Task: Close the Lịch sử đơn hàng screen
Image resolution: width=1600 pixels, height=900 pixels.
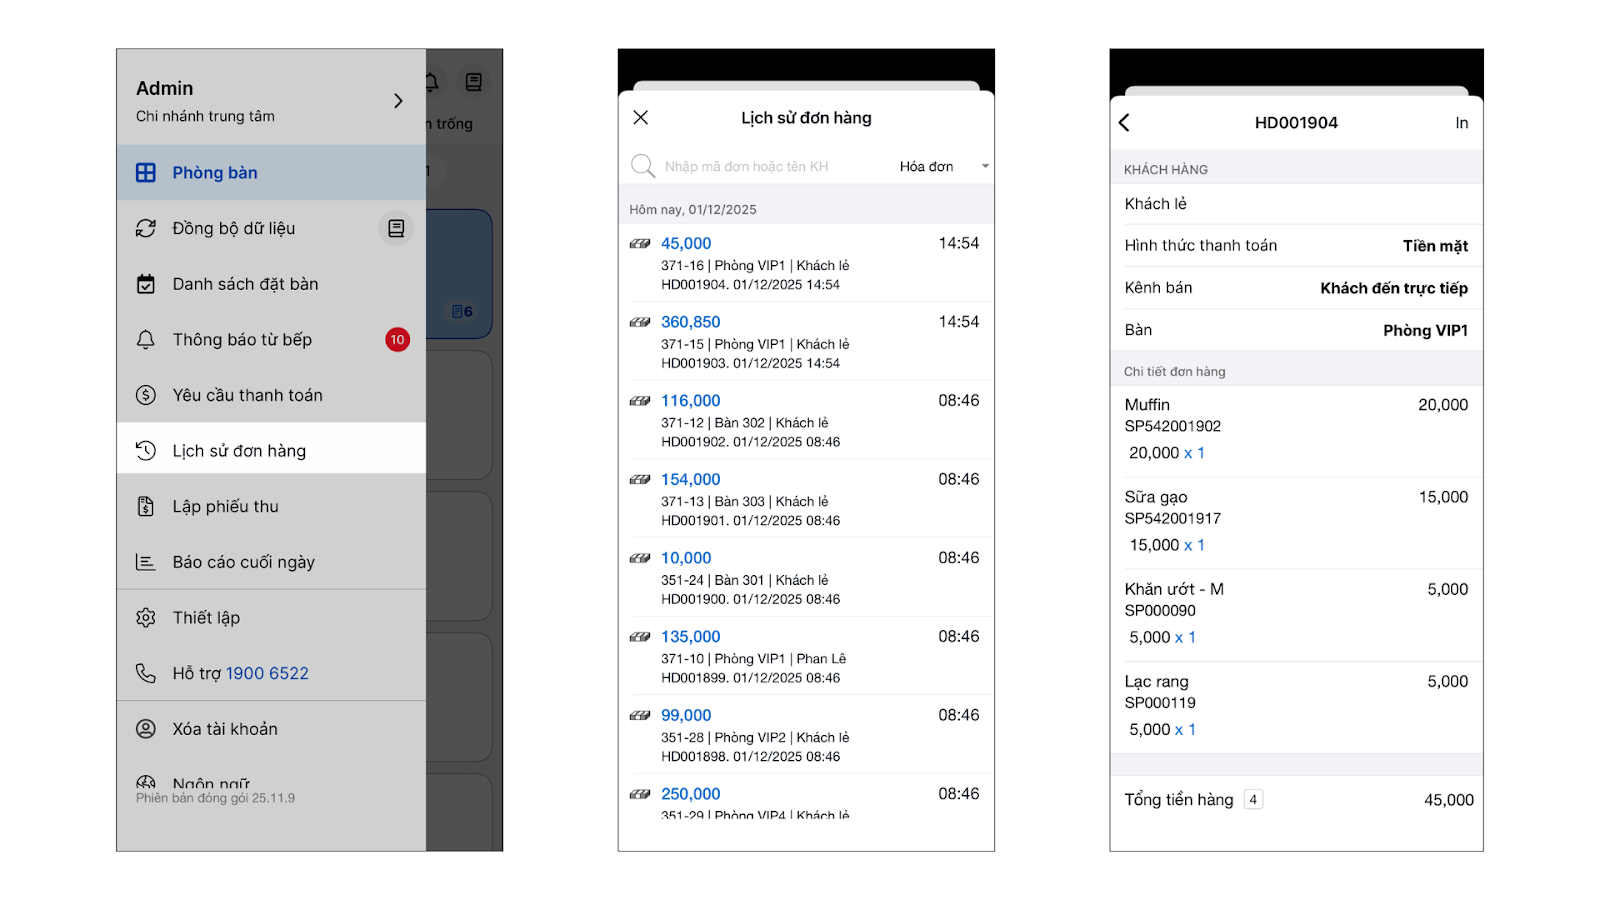Action: tap(641, 118)
